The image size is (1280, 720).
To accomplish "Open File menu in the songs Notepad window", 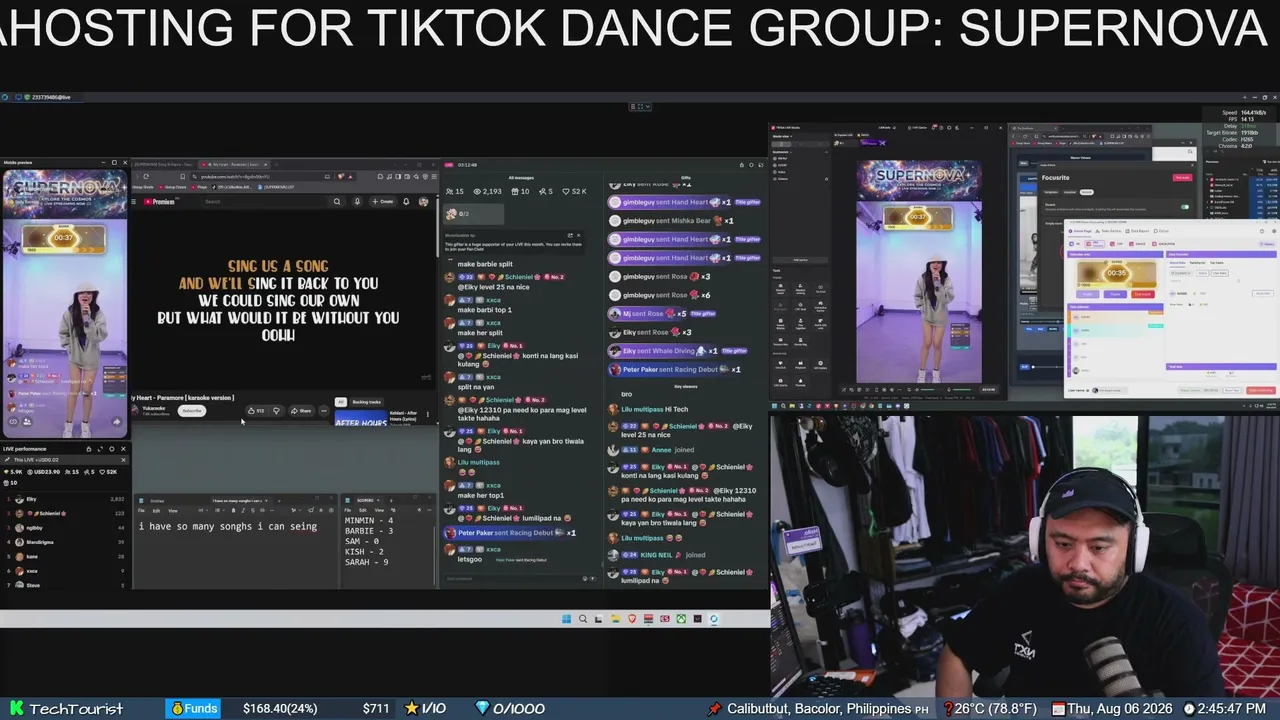I will click(142, 511).
